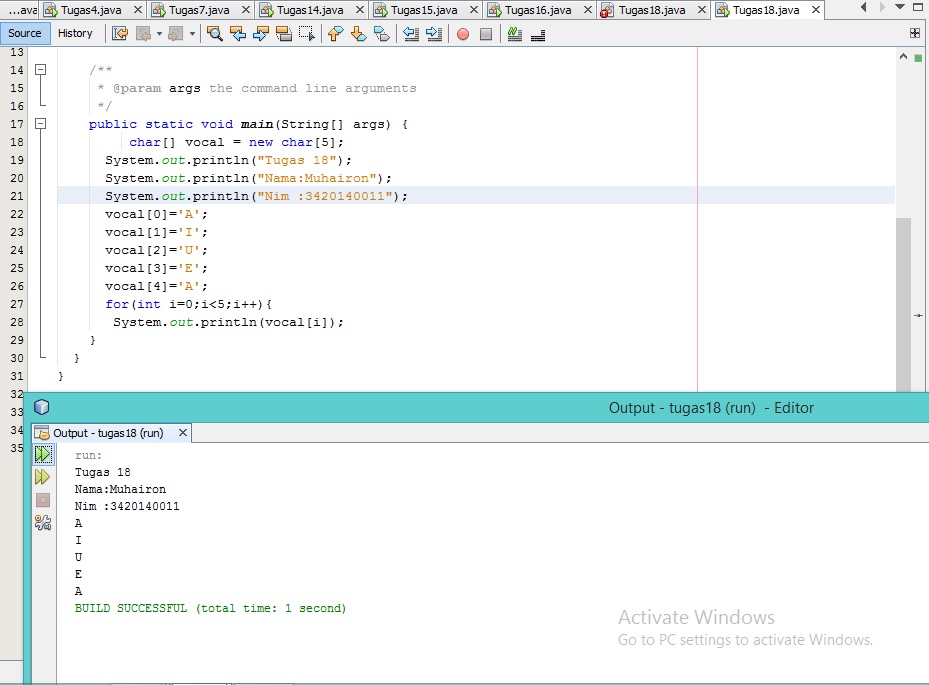
Task: Close the Tugas16.java tab
Action: click(588, 9)
